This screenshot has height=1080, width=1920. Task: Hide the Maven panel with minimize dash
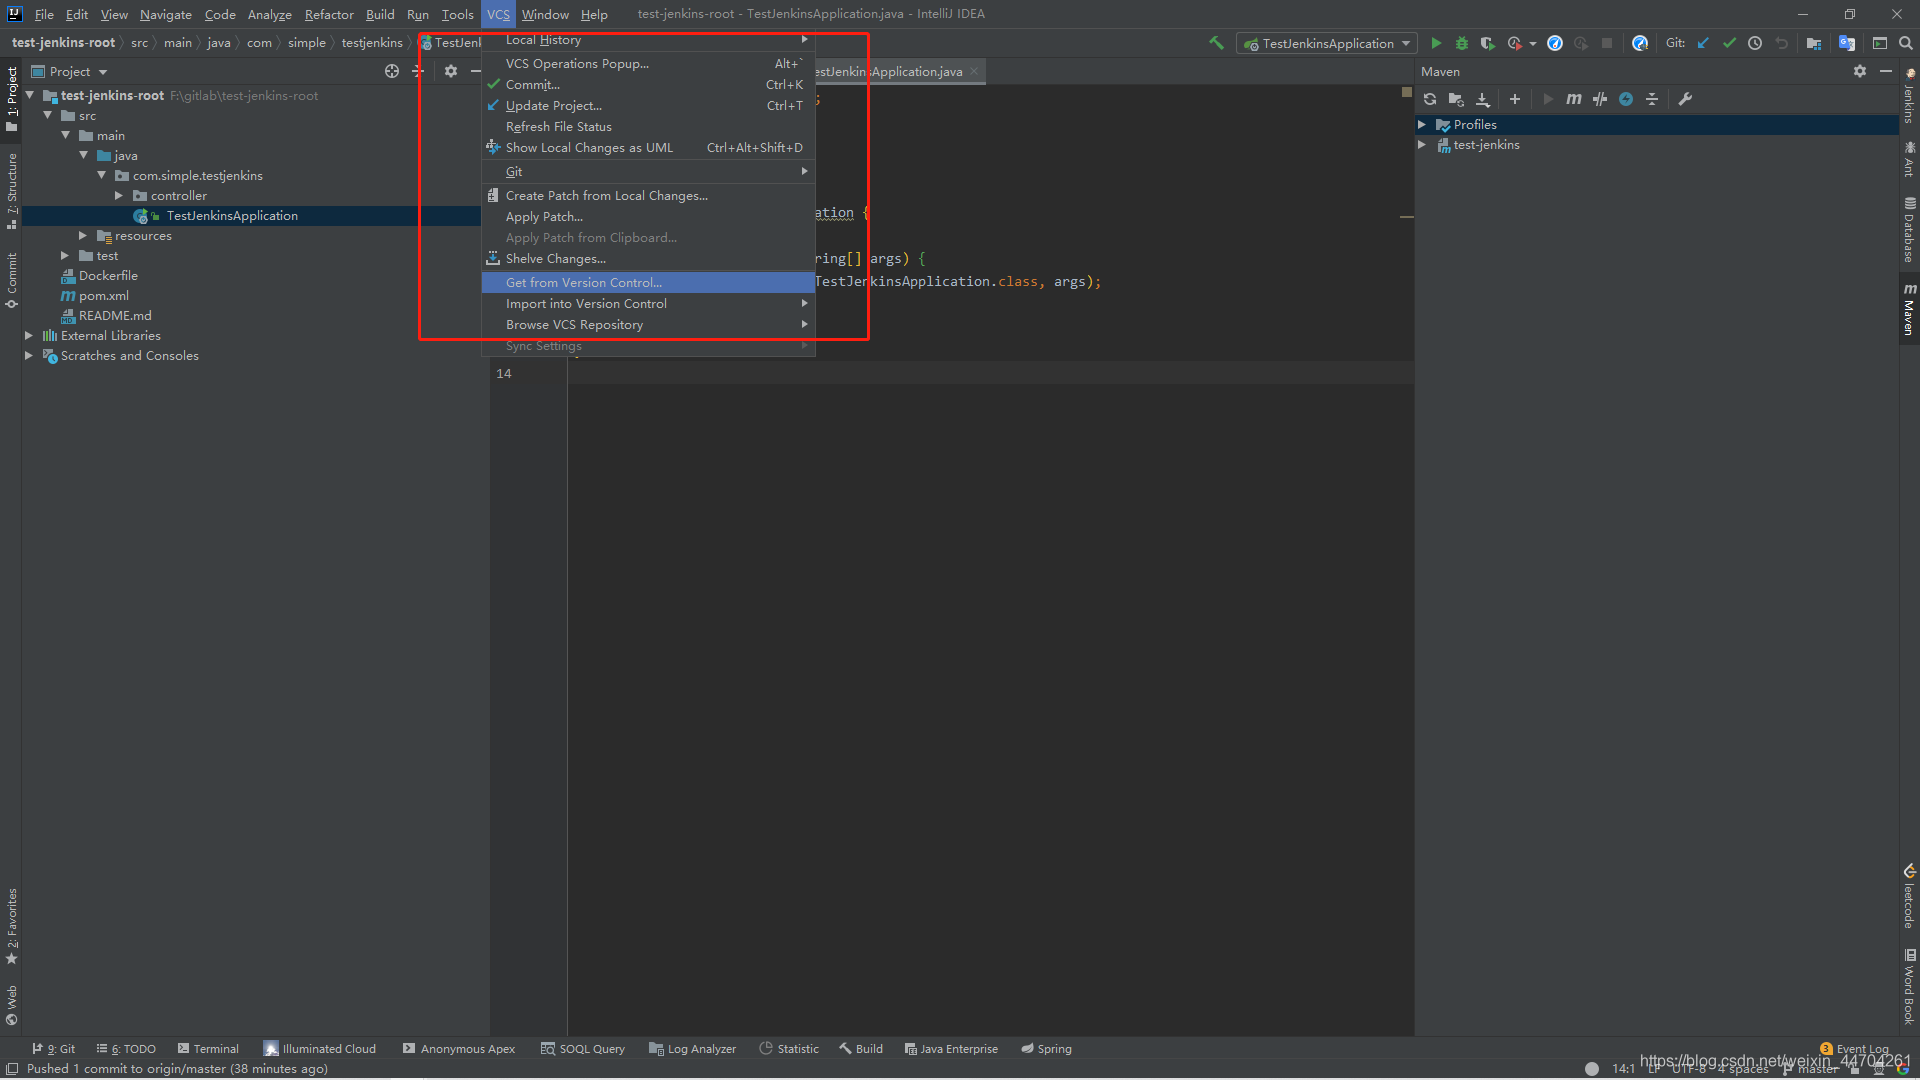click(1886, 71)
